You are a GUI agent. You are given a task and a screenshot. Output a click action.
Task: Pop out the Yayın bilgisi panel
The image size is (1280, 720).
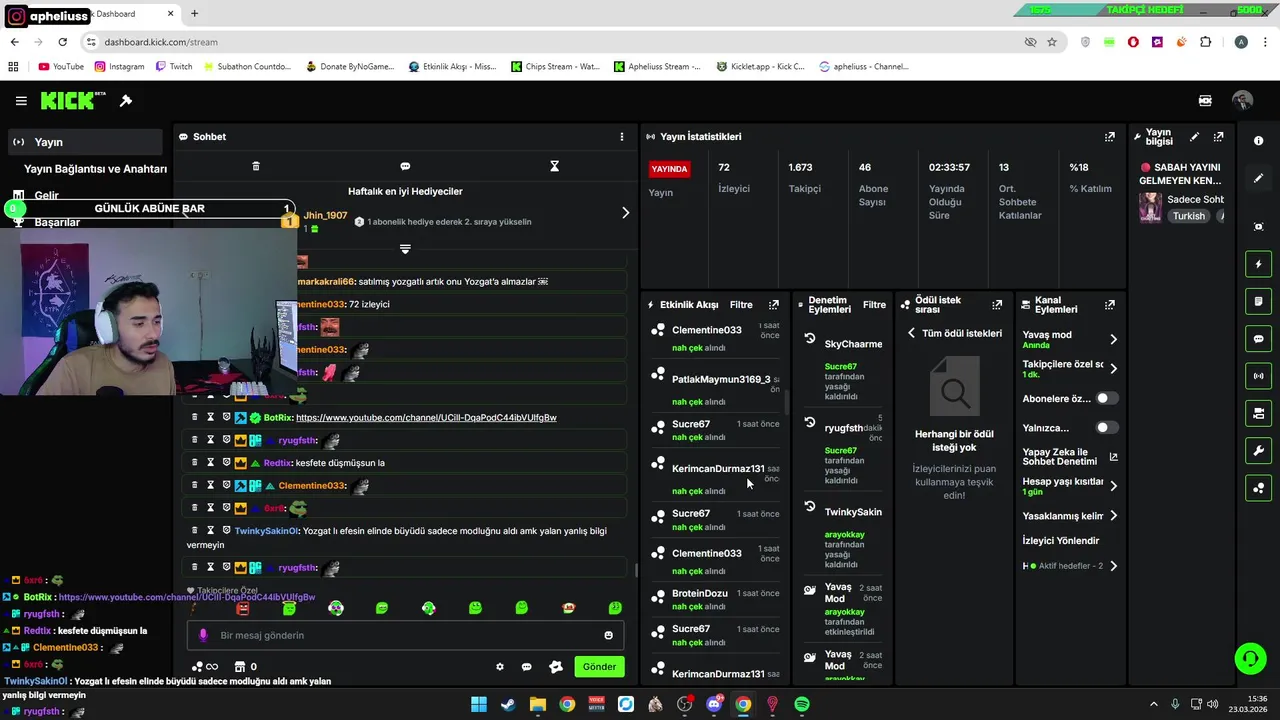pos(1218,137)
